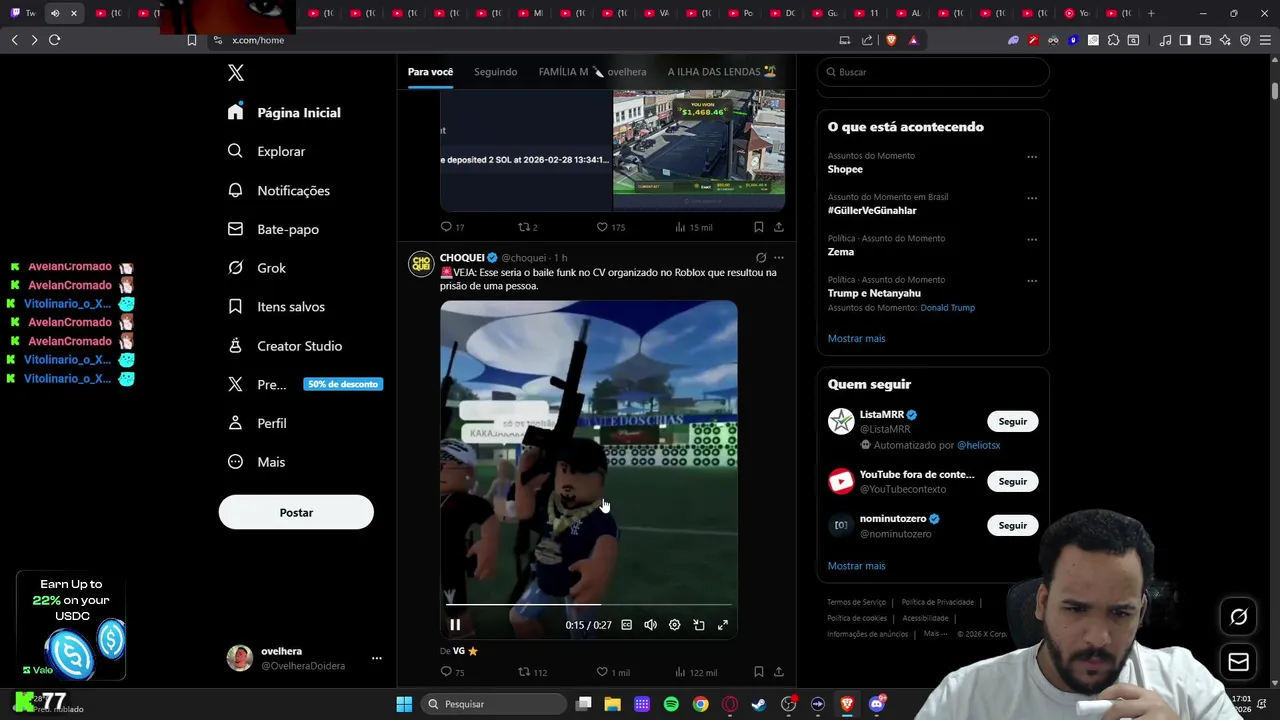This screenshot has width=1280, height=720.
Task: Click Brave Shields icon in address bar
Action: (891, 40)
